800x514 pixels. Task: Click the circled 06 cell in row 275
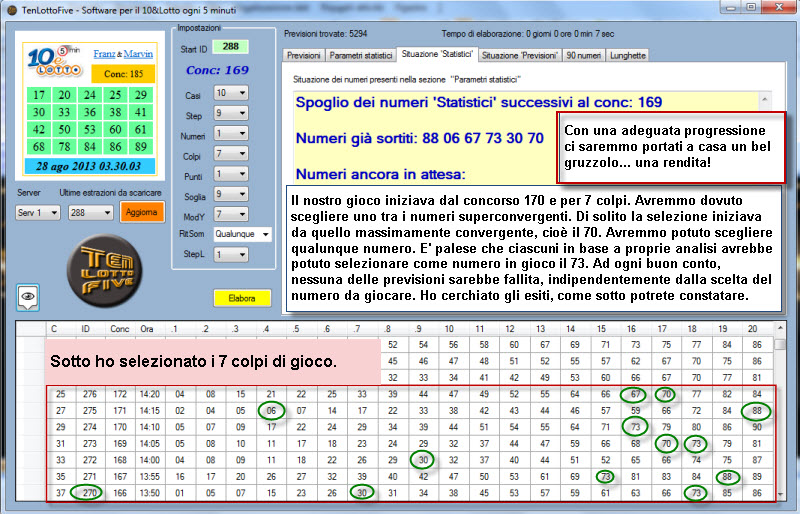271,411
